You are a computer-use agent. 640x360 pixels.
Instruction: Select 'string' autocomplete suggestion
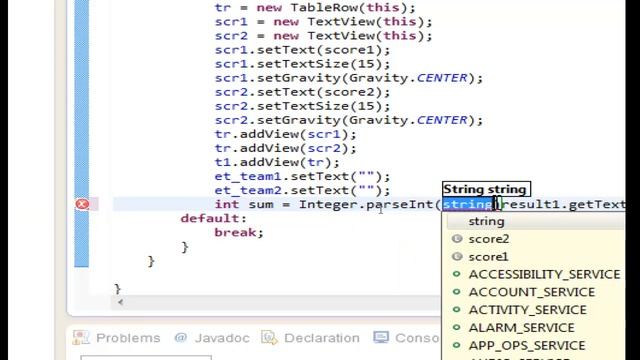pyautogui.click(x=536, y=221)
